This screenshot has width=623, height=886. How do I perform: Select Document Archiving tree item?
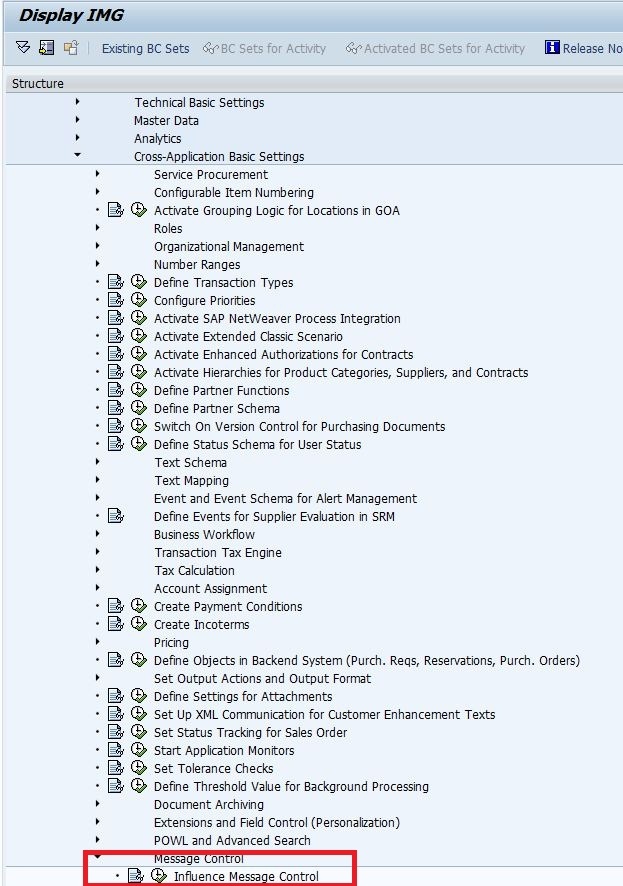click(209, 804)
